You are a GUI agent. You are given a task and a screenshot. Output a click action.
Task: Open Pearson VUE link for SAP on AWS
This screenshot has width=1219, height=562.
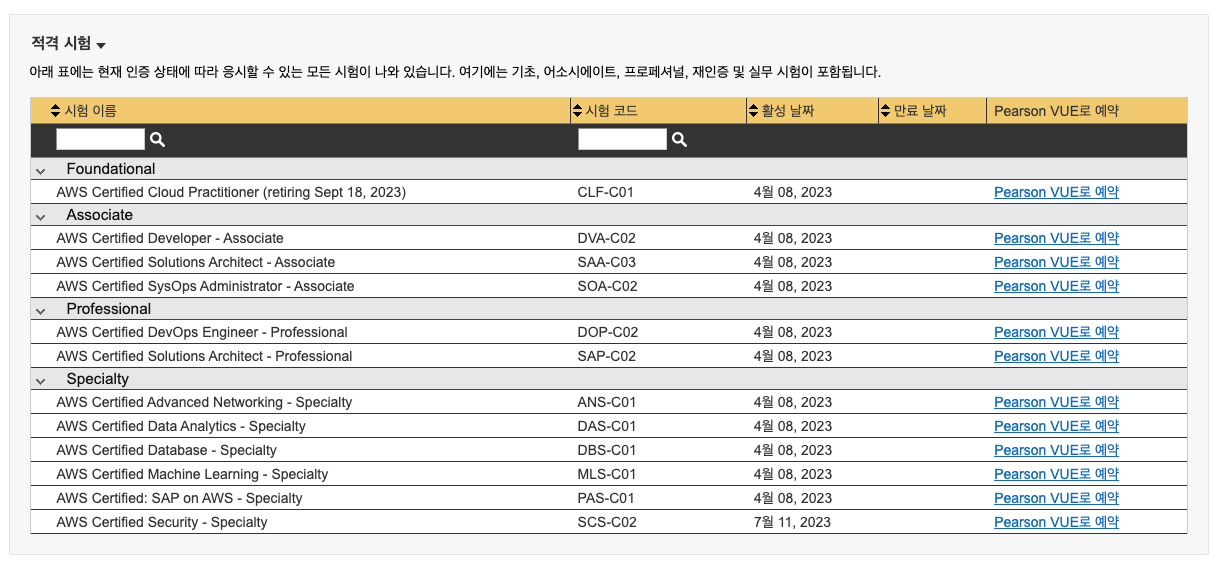click(1056, 498)
